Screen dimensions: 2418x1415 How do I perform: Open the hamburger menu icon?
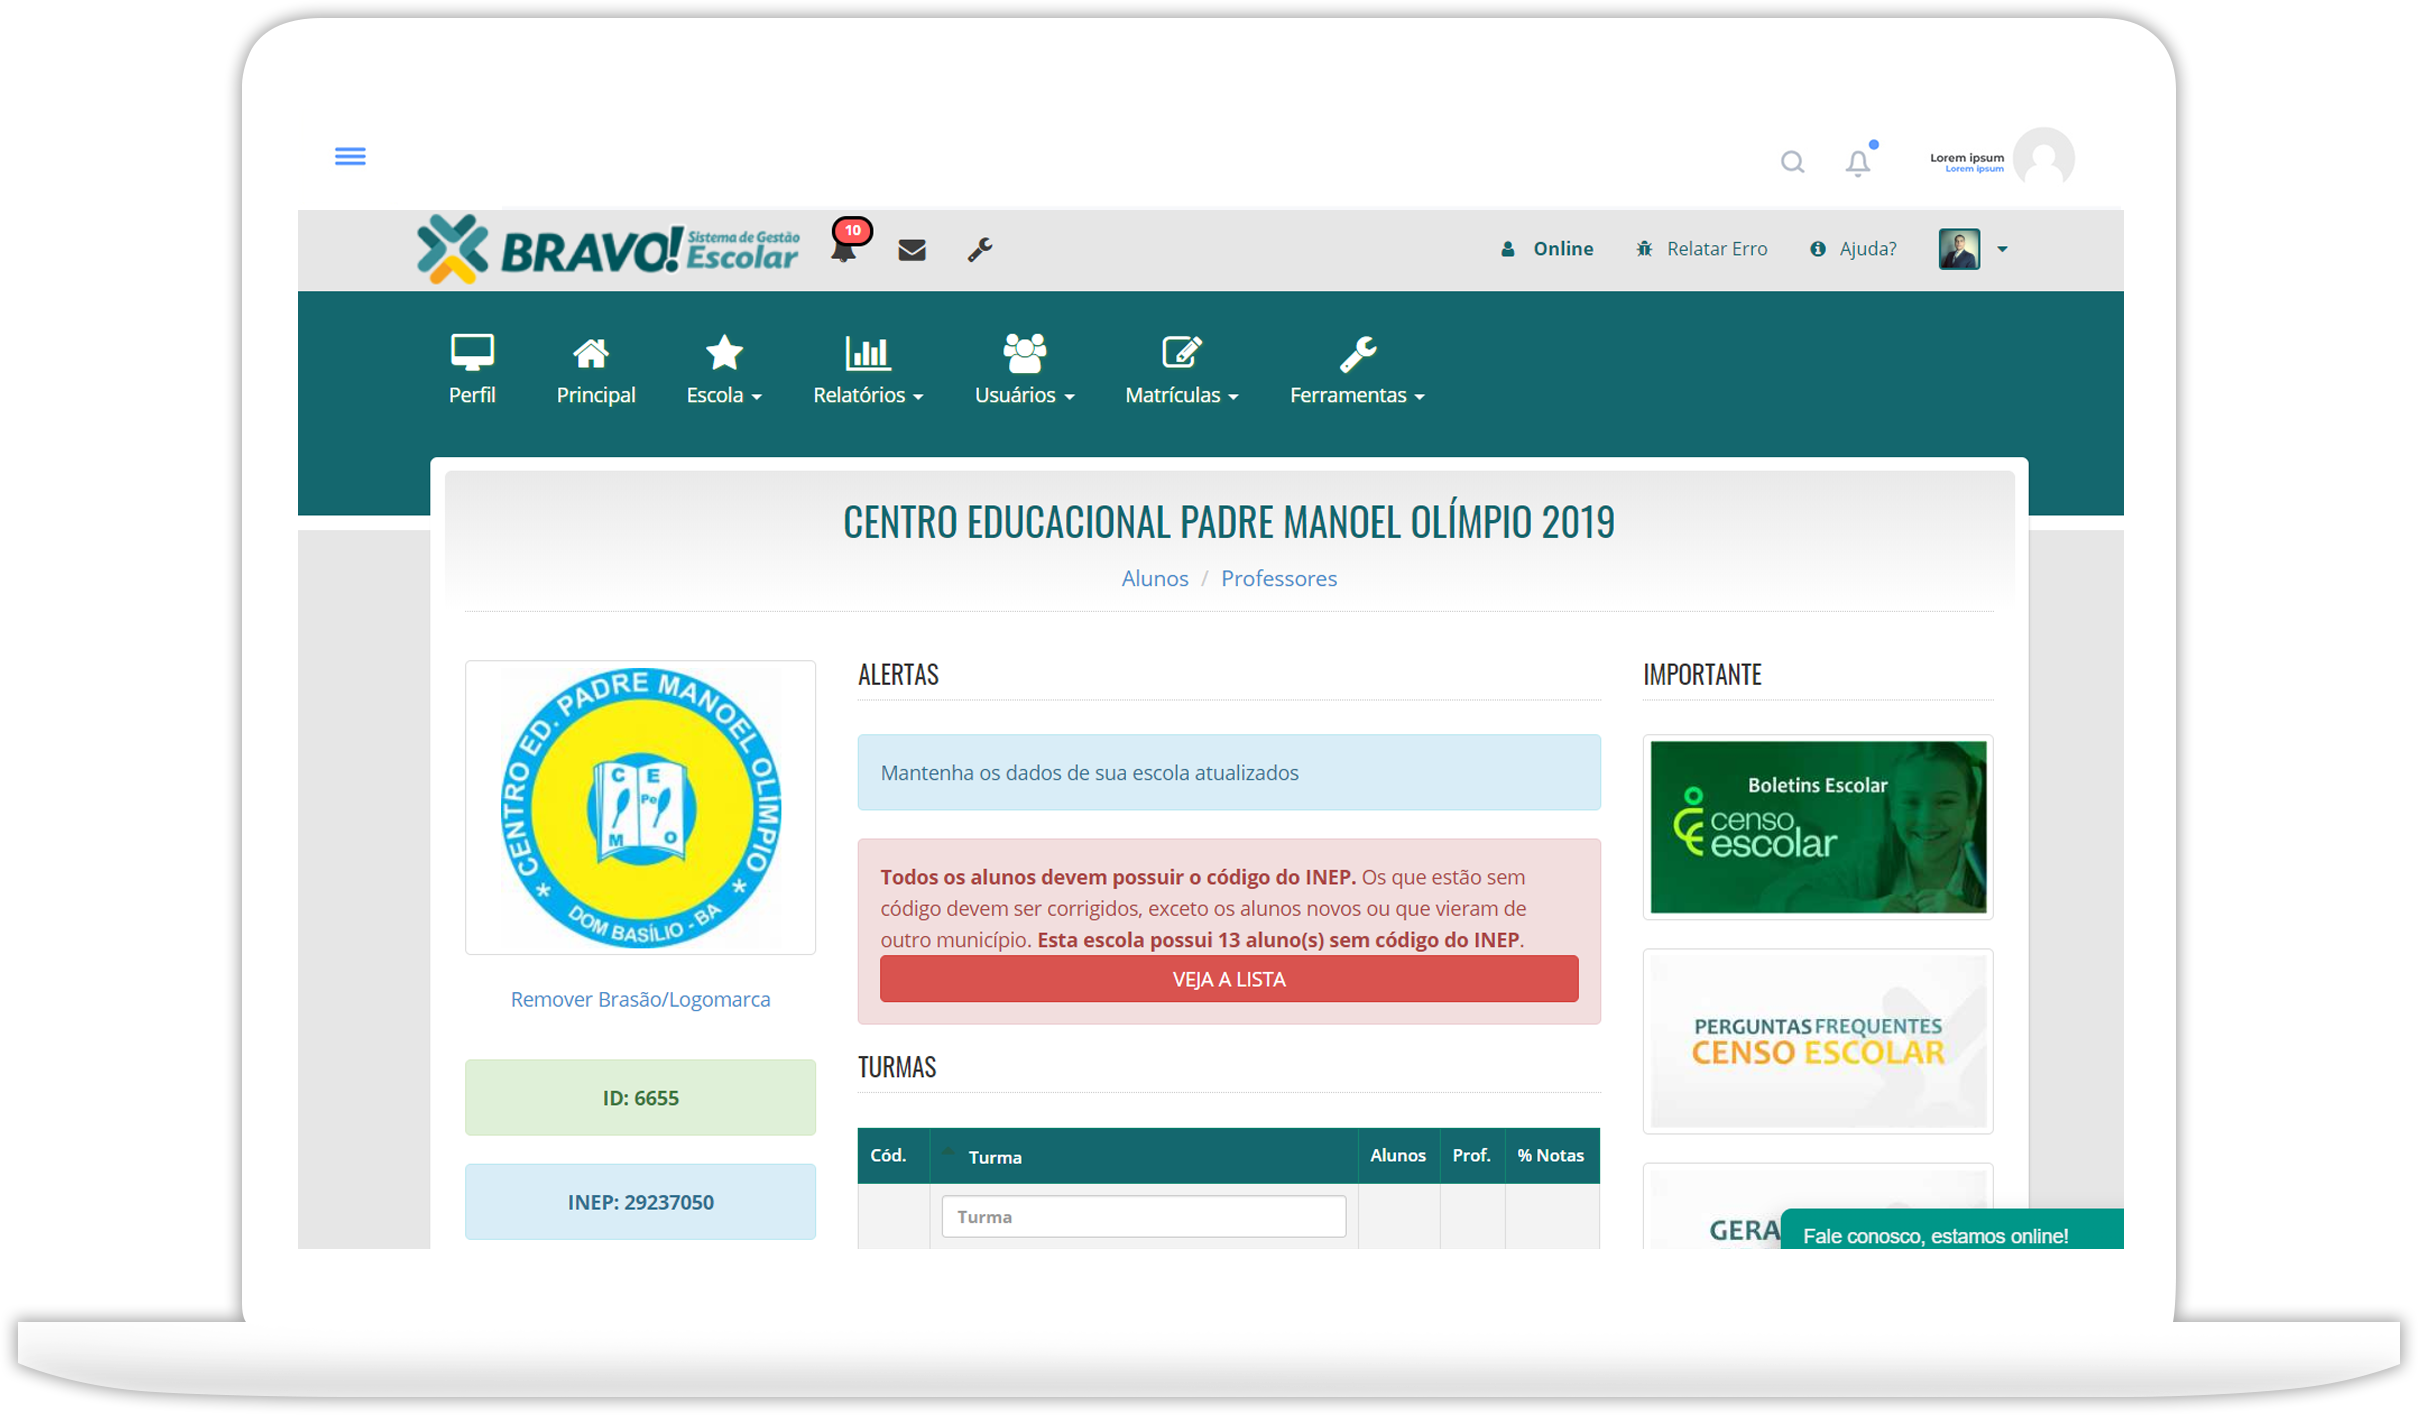350,156
